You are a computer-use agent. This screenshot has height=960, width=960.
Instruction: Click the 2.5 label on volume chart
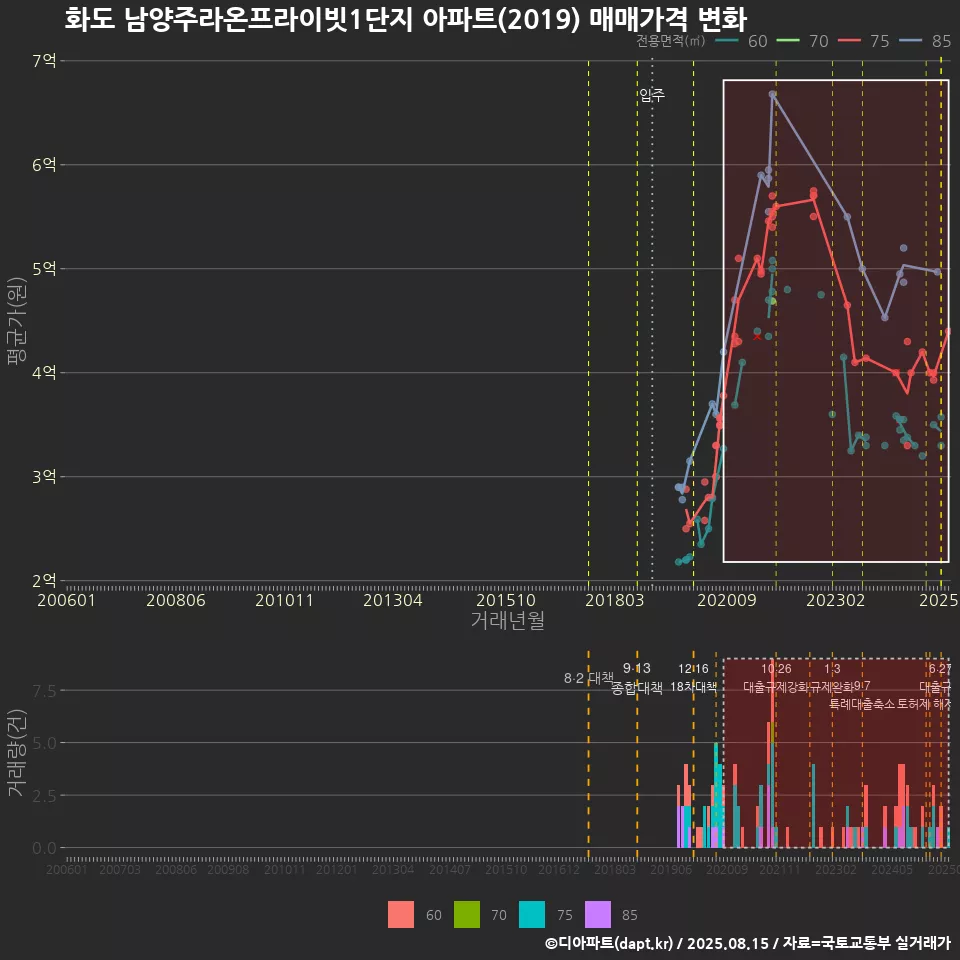[x=44, y=796]
